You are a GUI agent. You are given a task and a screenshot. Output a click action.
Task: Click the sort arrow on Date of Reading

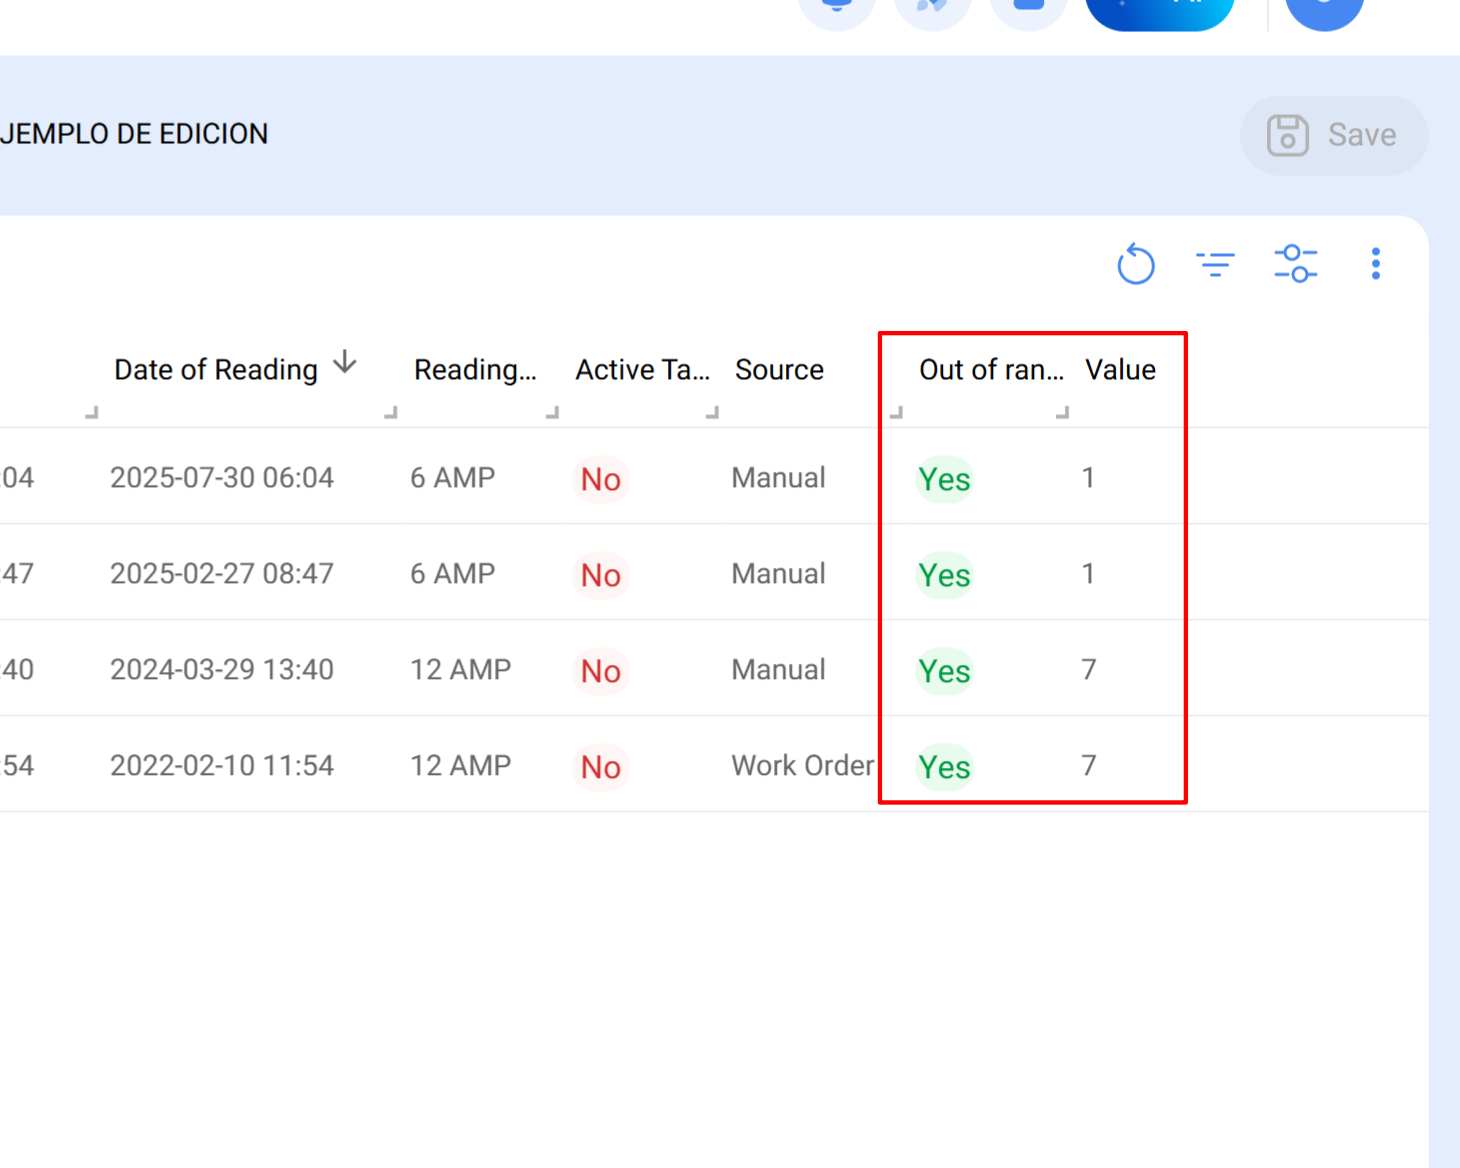(343, 363)
